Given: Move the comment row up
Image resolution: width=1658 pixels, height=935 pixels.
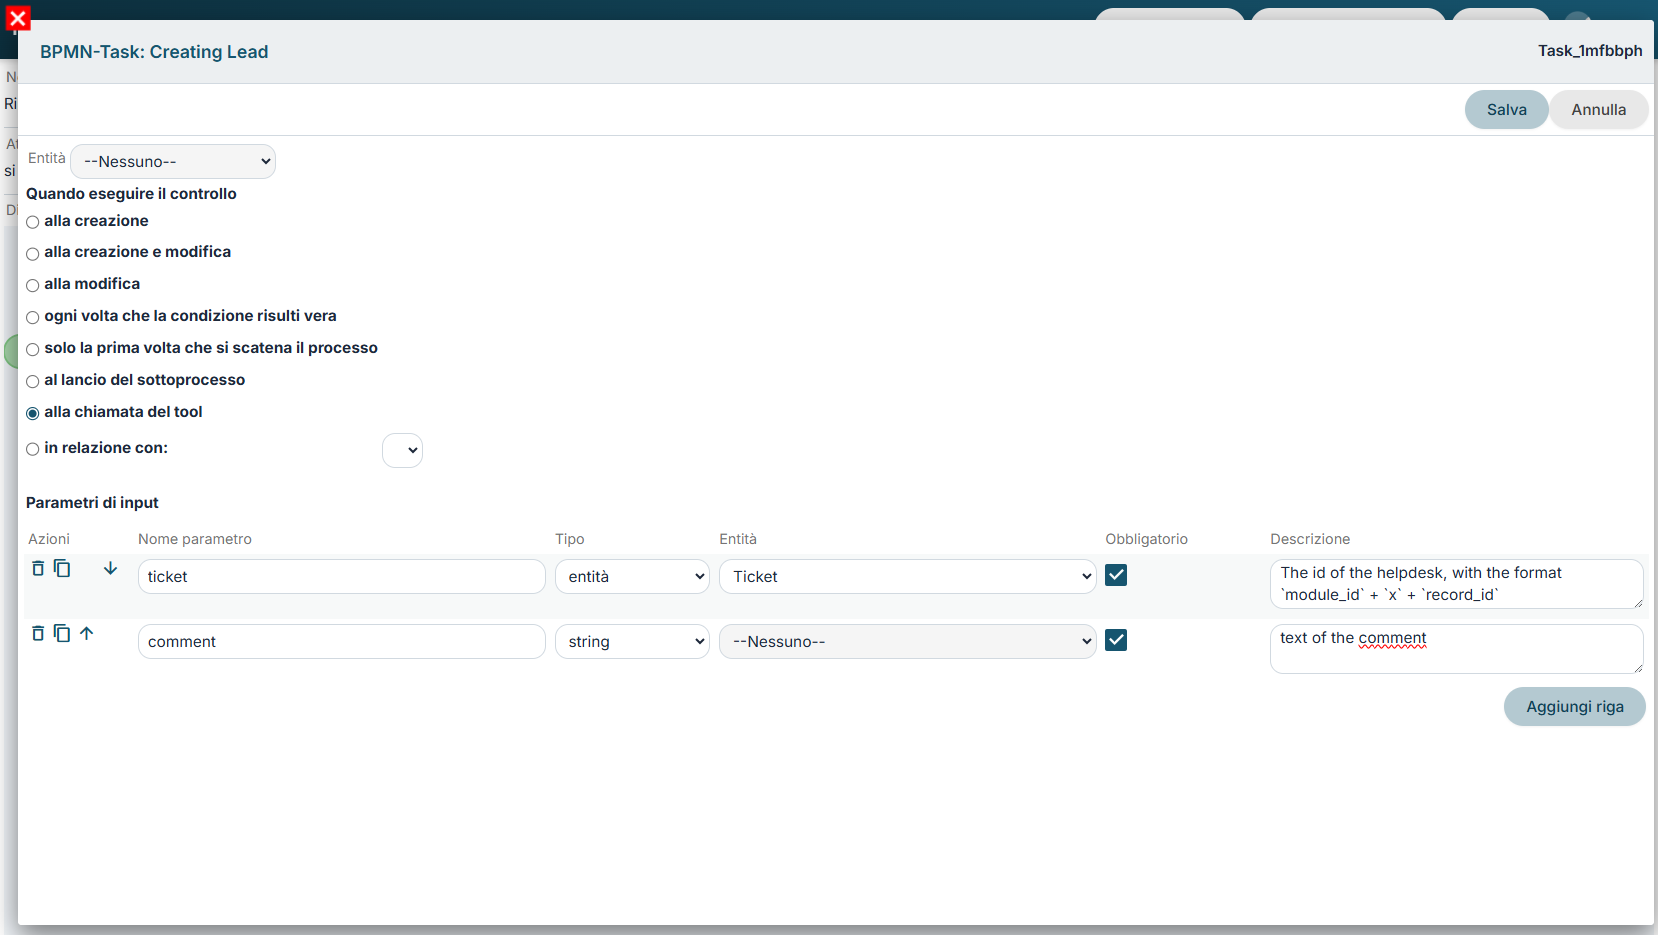Looking at the screenshot, I should coord(87,633).
